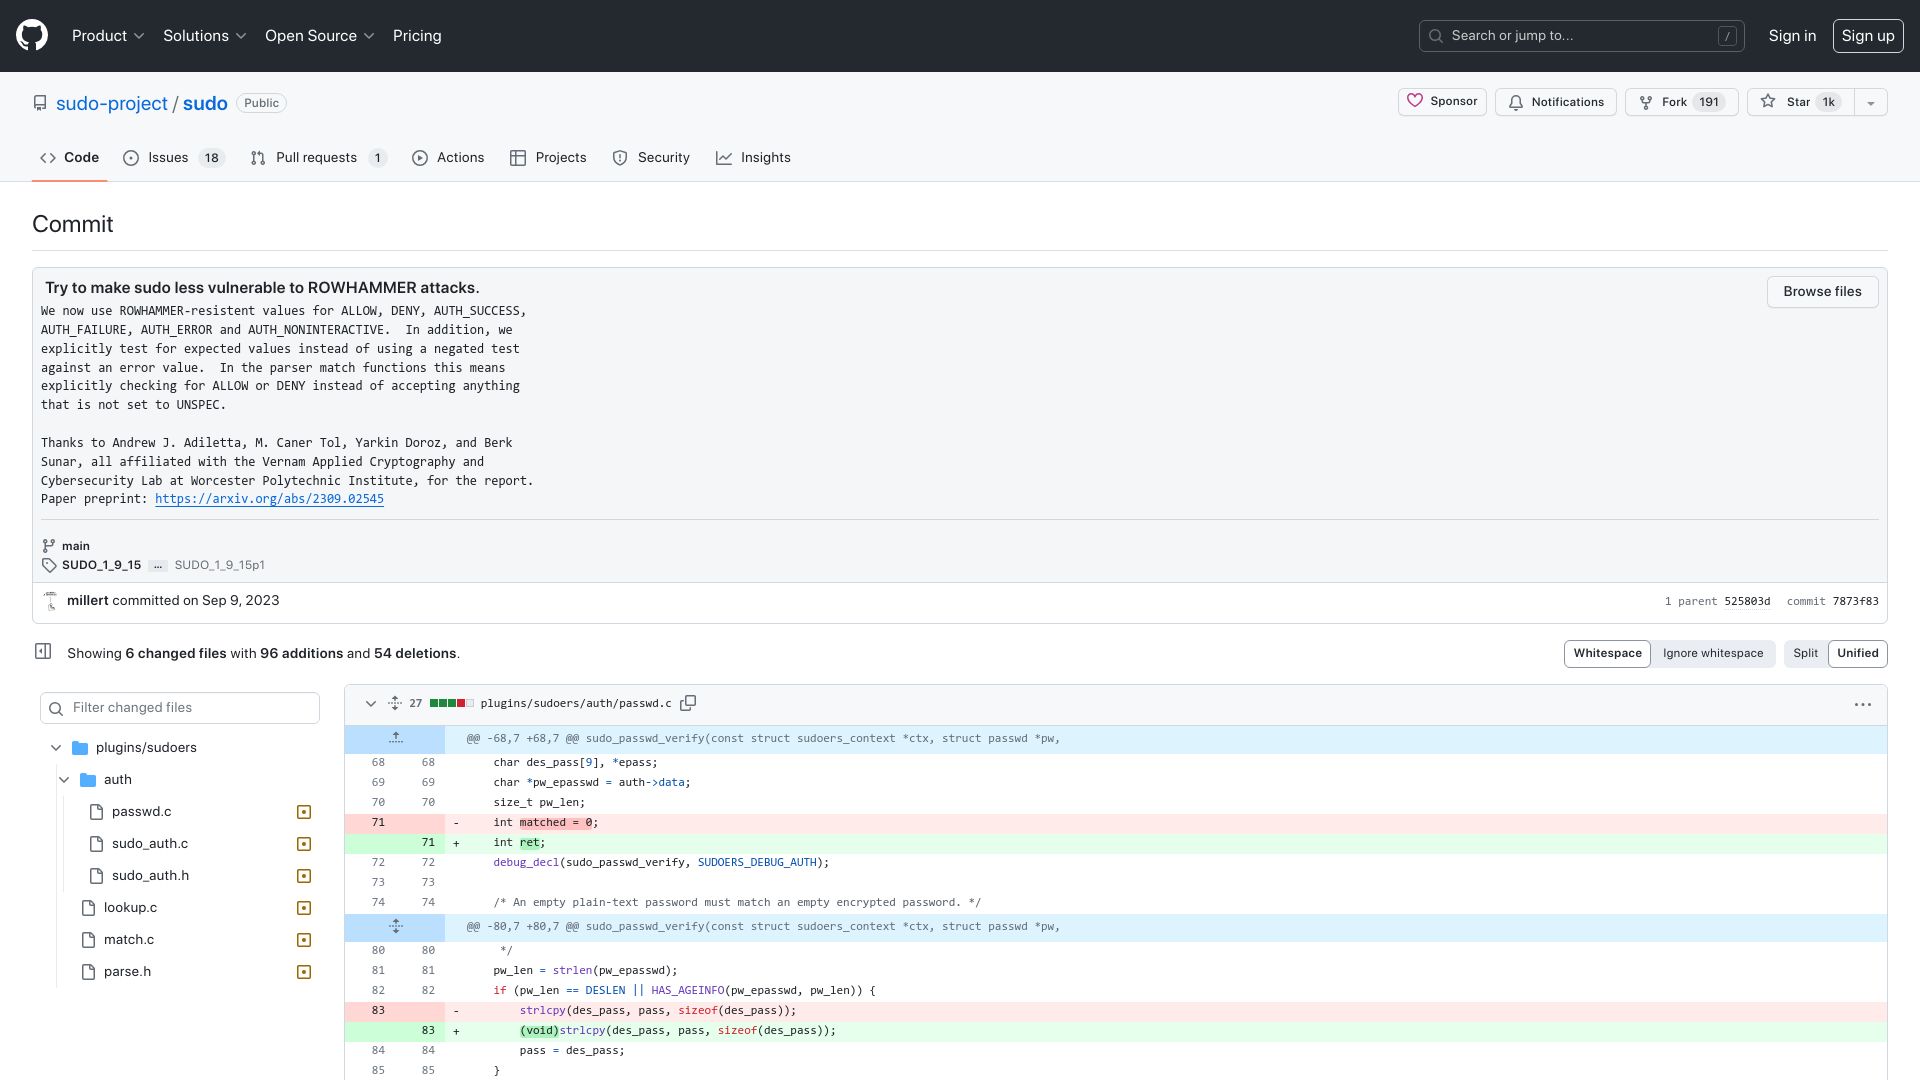The width and height of the screenshot is (1920, 1080).
Task: Click the Search or jump to box
Action: [1581, 36]
